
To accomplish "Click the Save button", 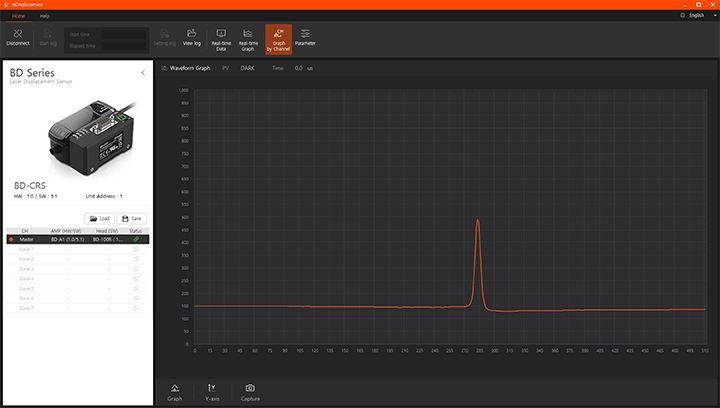I will click(132, 218).
